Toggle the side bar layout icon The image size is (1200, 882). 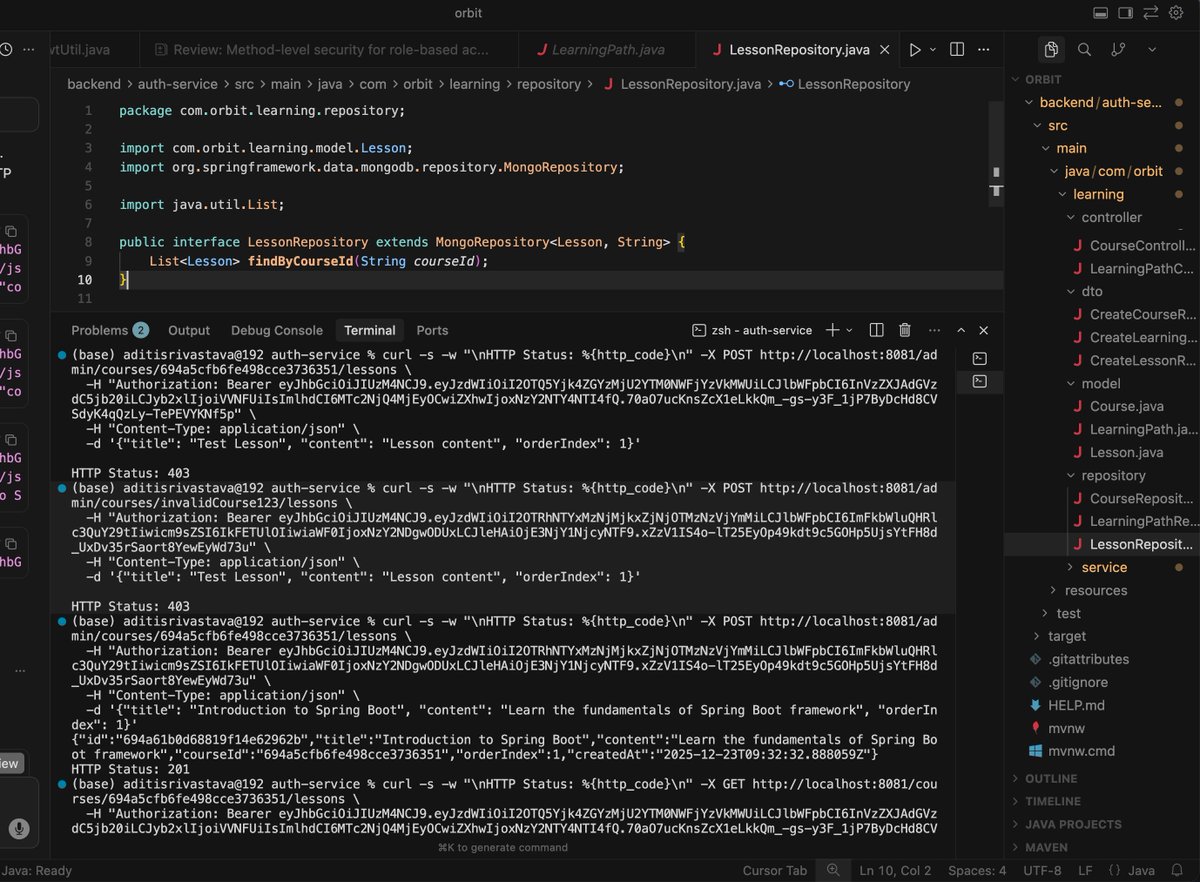(x=1125, y=13)
